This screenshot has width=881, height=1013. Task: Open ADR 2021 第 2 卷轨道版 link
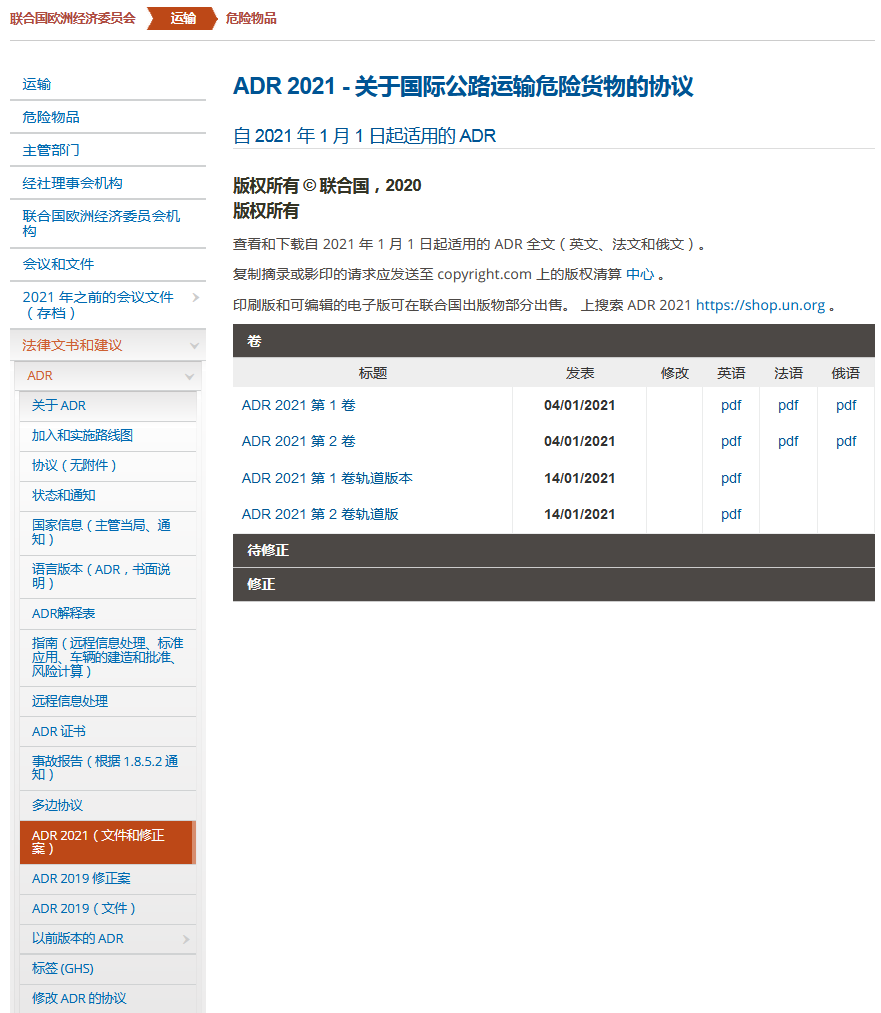tap(320, 514)
